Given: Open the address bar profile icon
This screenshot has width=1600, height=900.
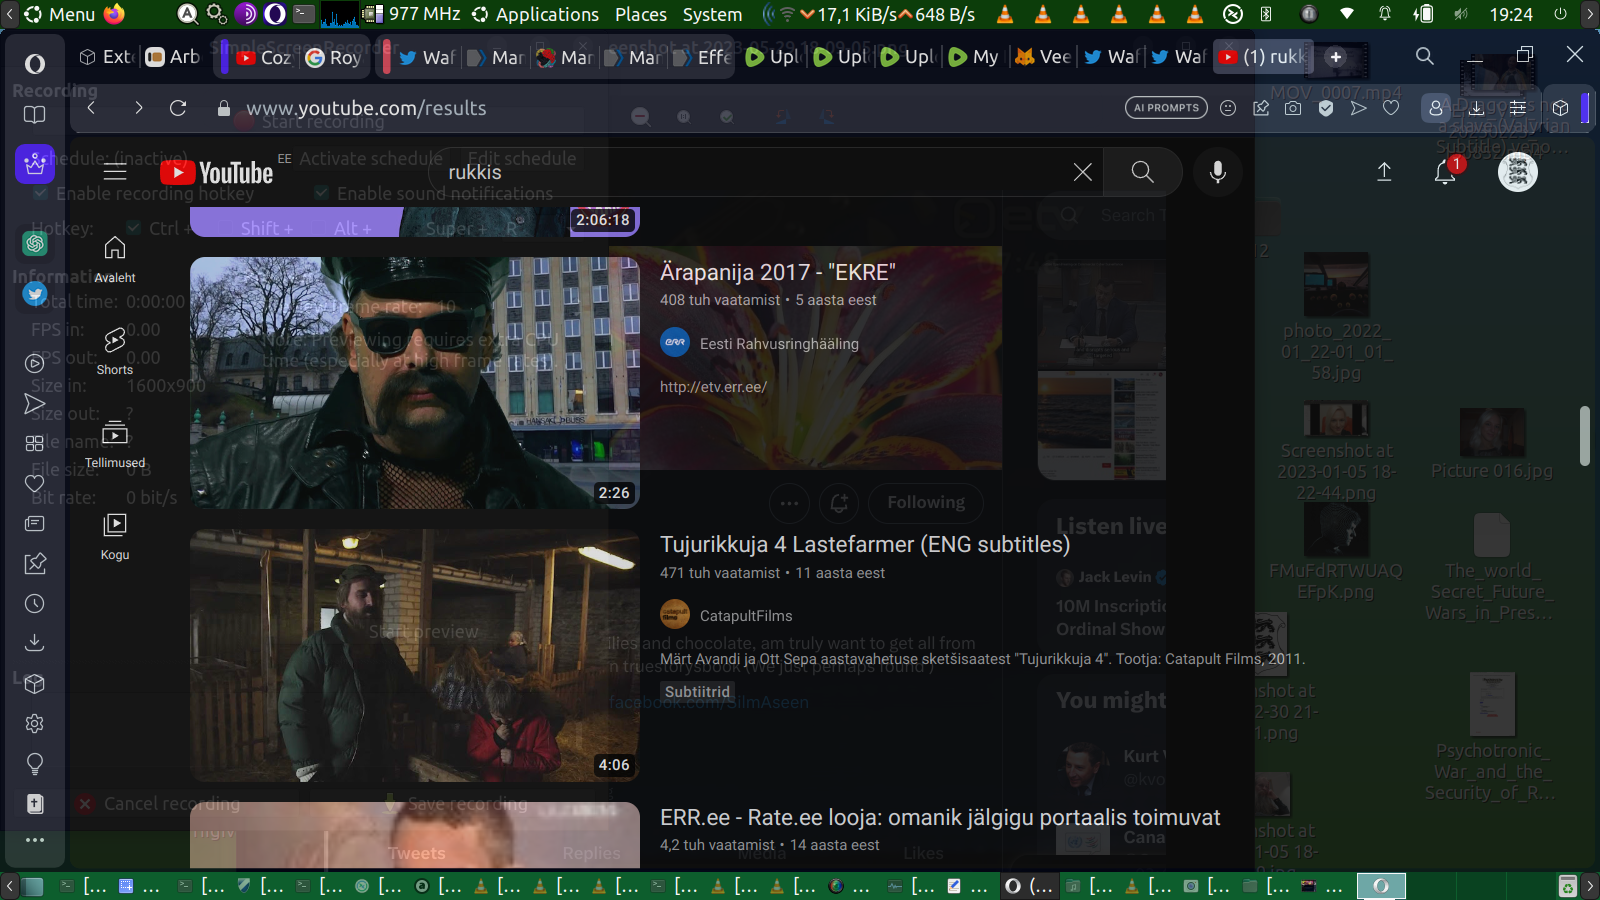Looking at the screenshot, I should 1436,108.
